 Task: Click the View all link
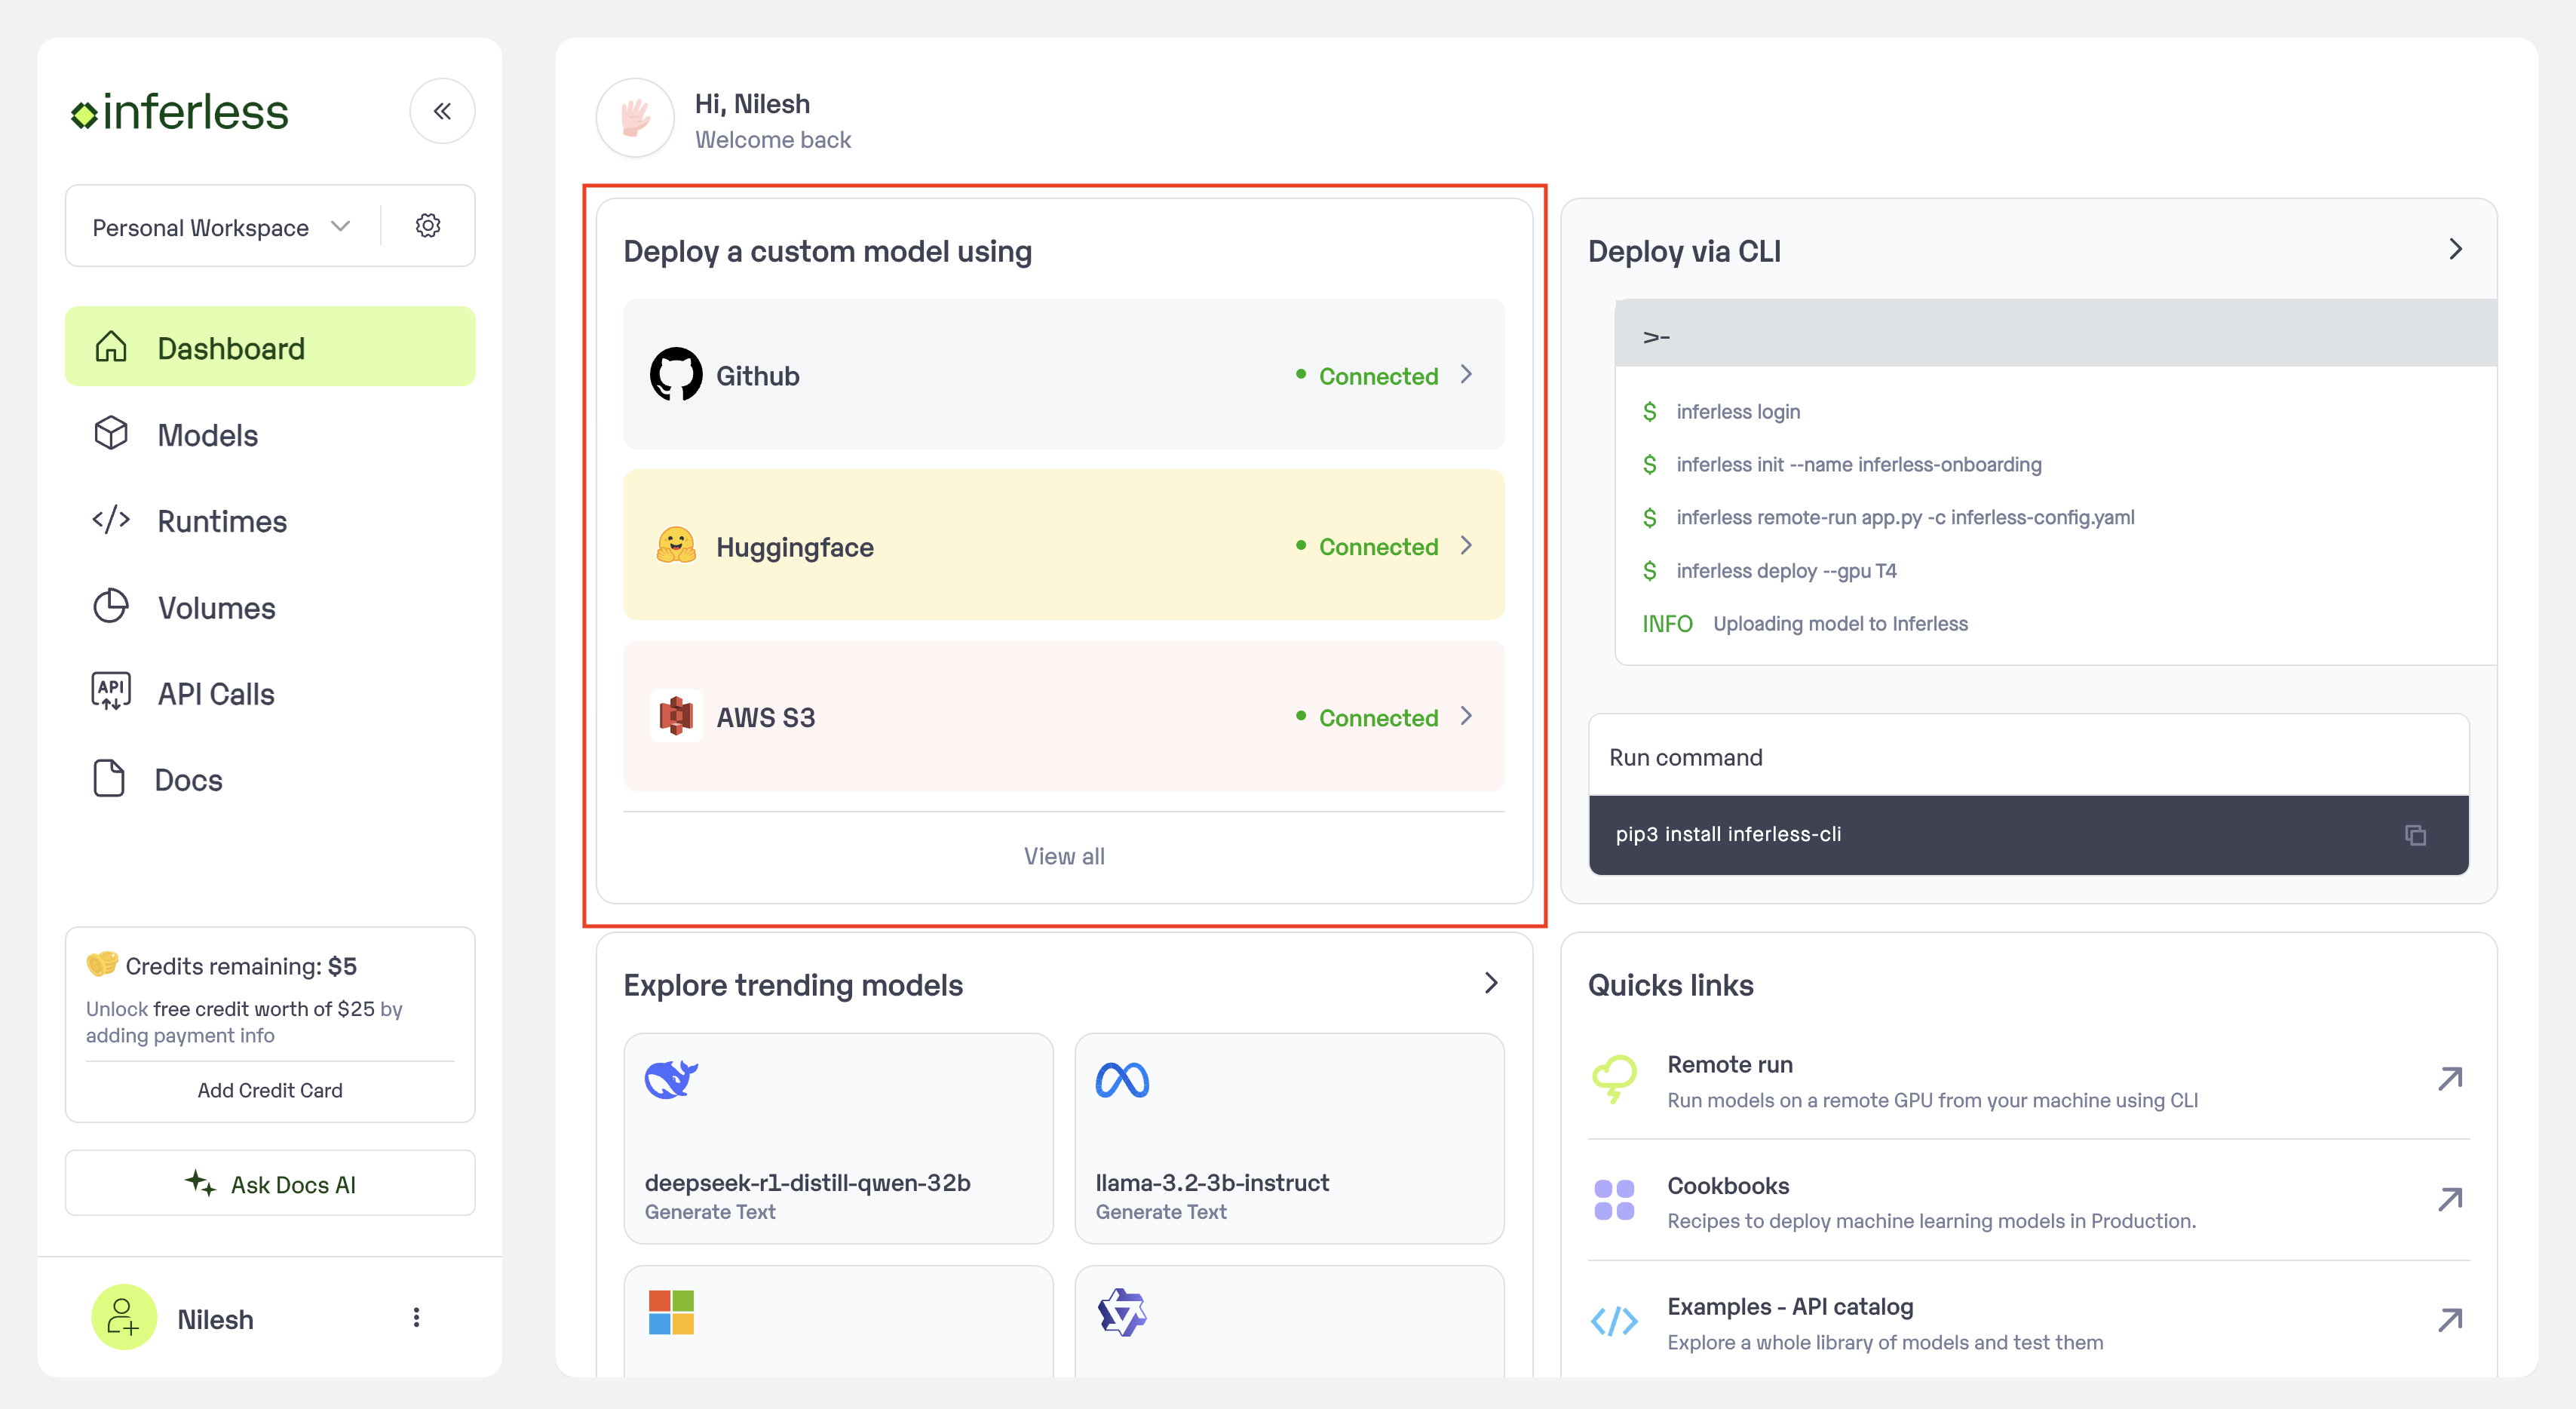point(1063,856)
